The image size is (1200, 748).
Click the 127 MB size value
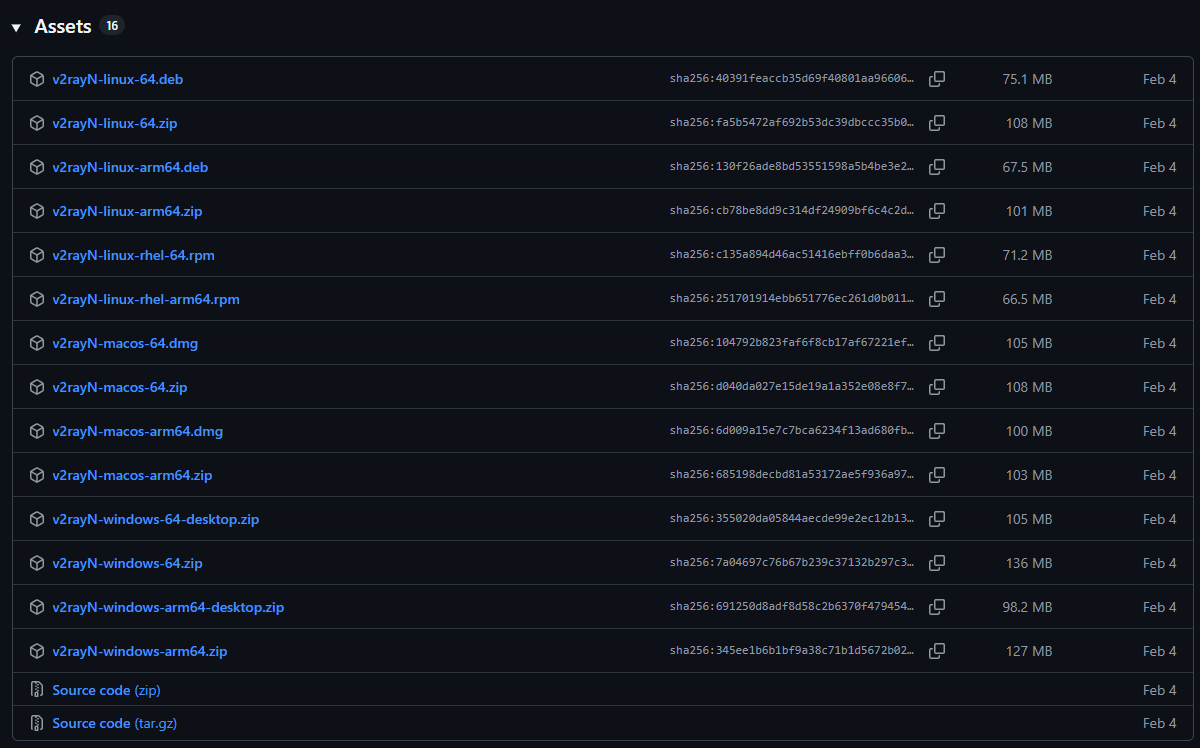point(1029,651)
